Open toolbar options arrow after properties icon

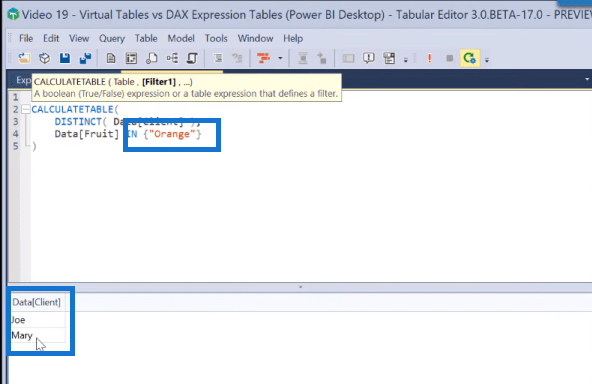(405, 60)
